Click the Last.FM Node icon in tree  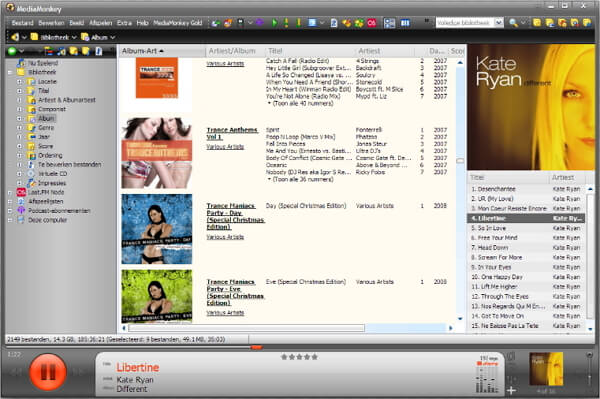pyautogui.click(x=21, y=192)
